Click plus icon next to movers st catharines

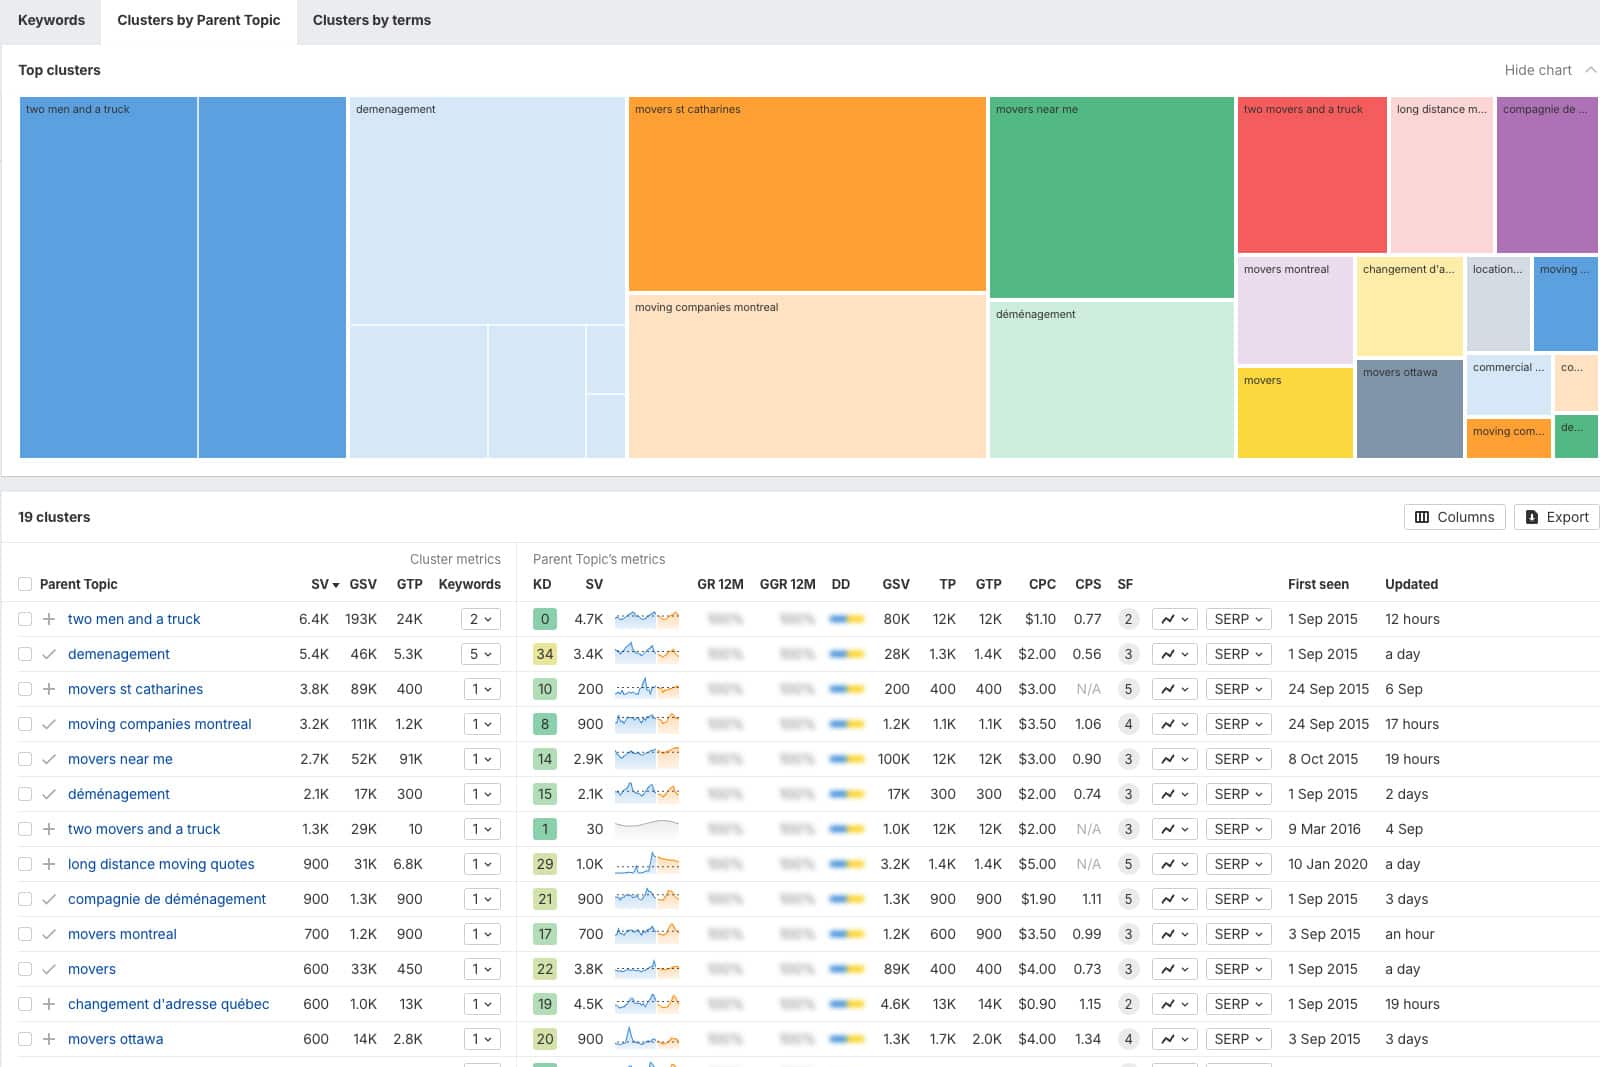(49, 689)
